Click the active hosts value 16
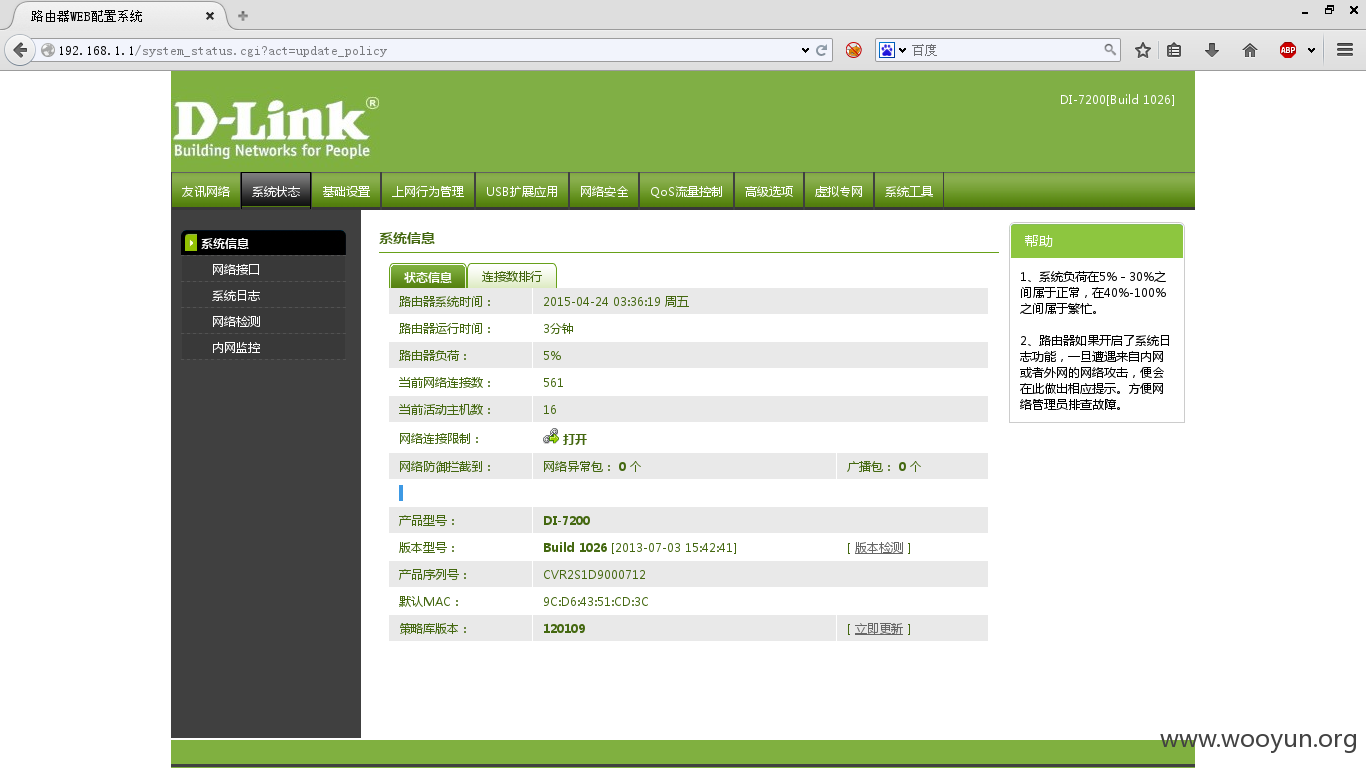 click(x=550, y=410)
